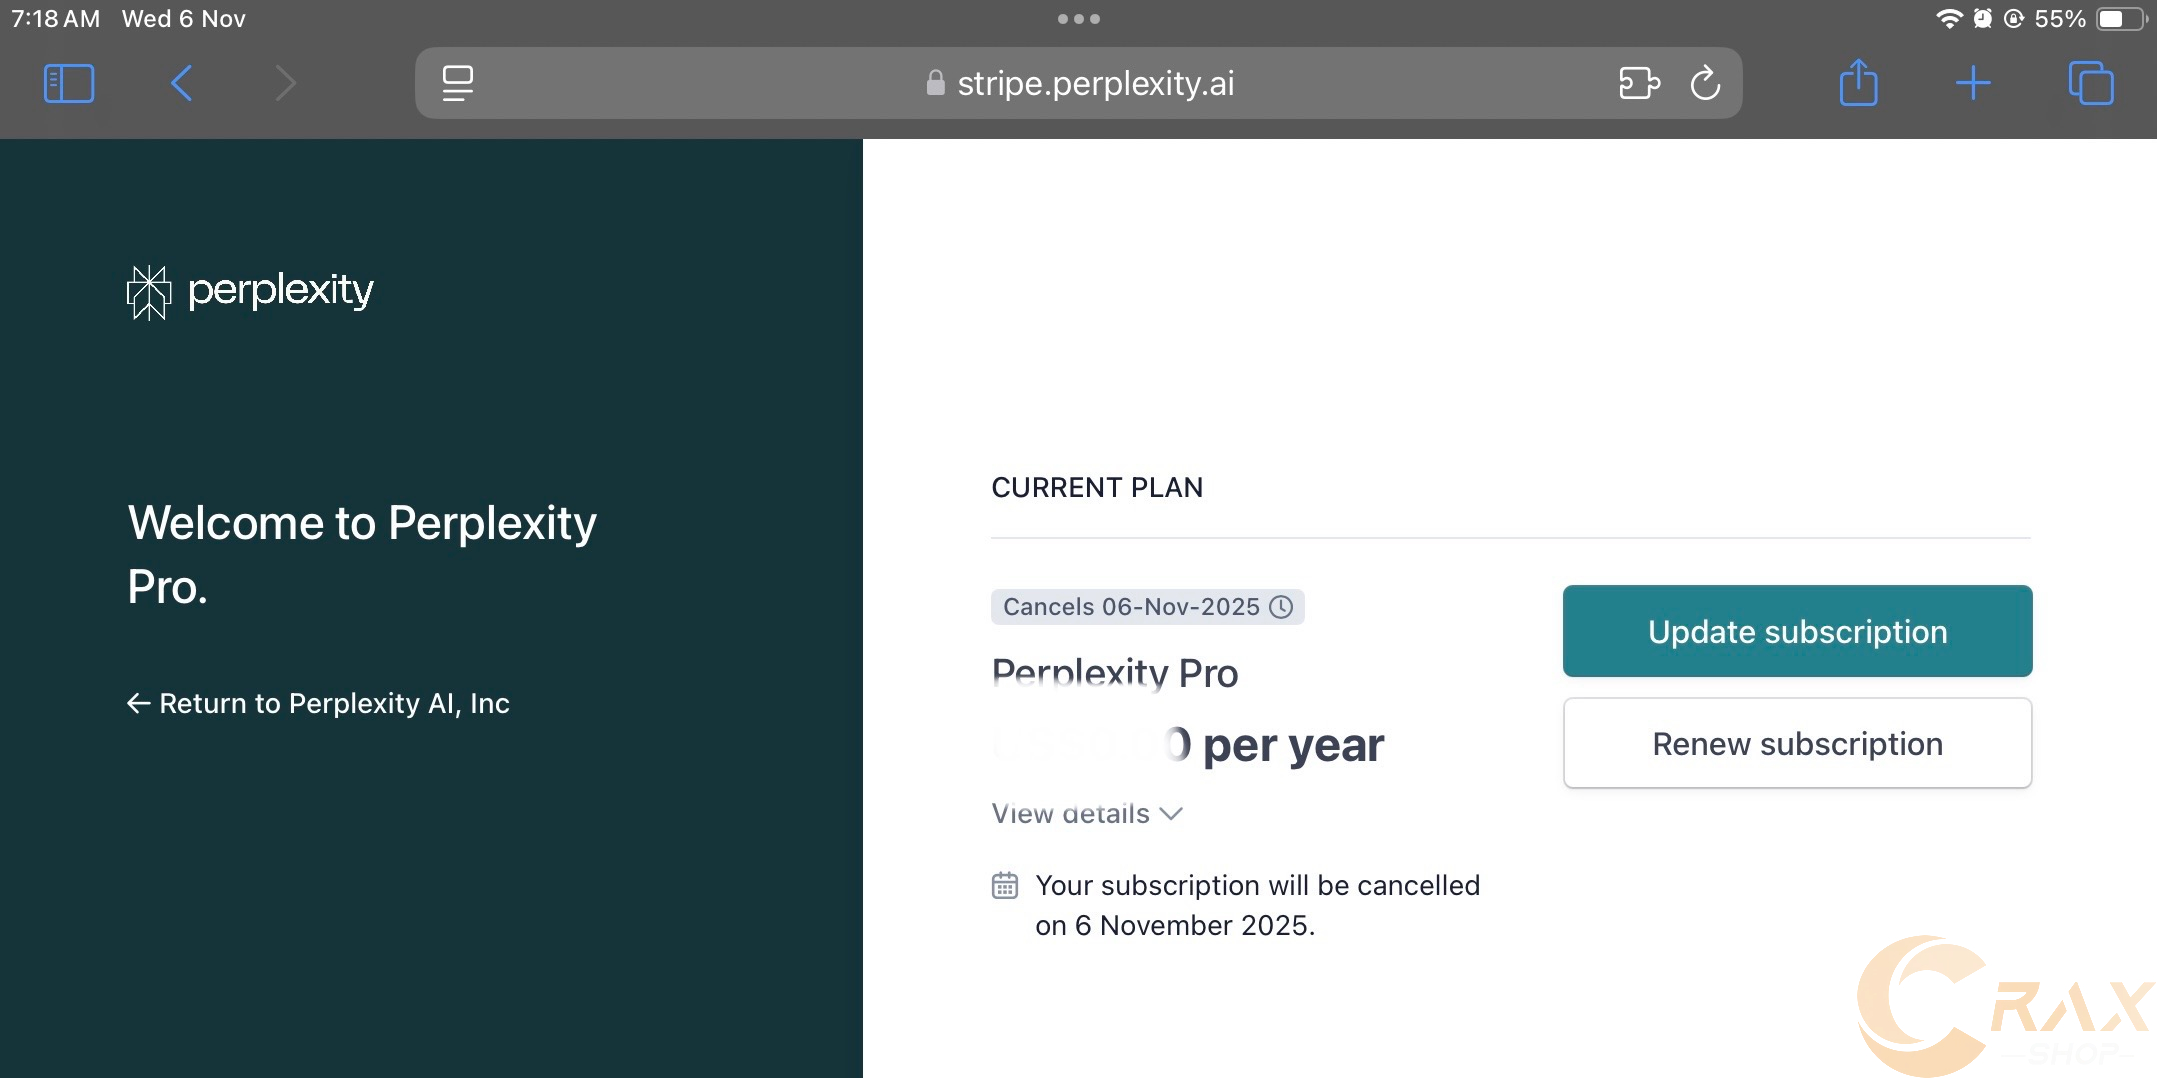The height and width of the screenshot is (1078, 2157).
Task: Open the Safari sidebar panel
Action: tap(69, 83)
